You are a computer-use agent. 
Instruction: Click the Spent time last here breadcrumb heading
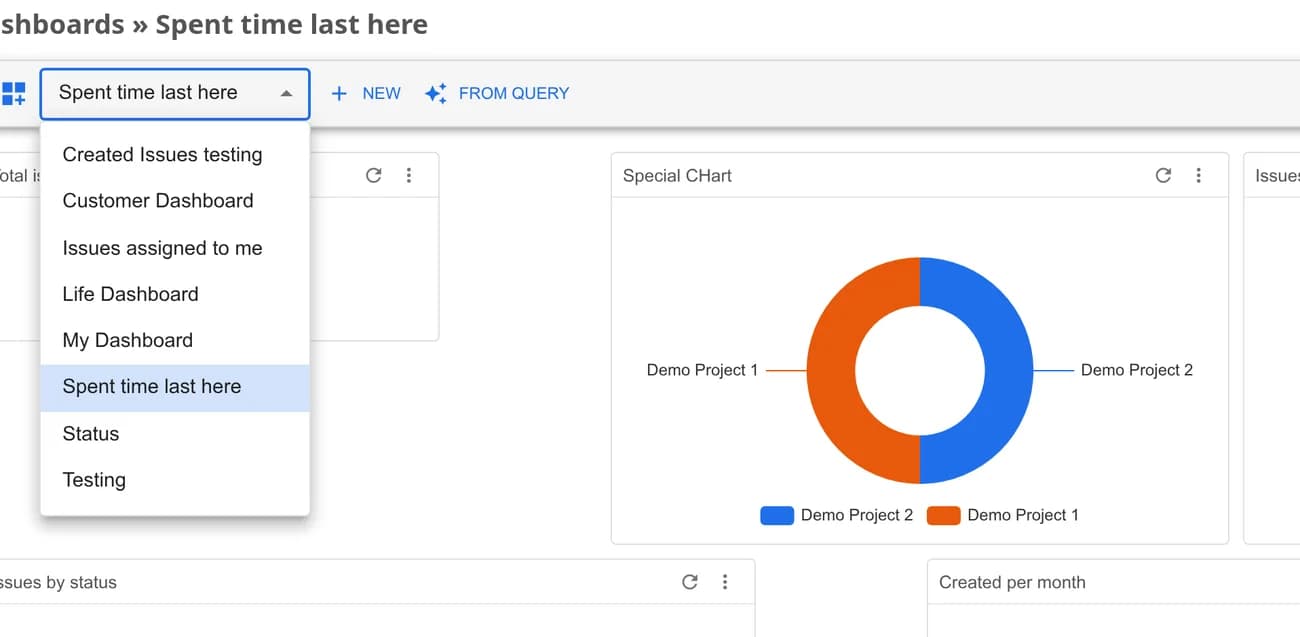(292, 24)
